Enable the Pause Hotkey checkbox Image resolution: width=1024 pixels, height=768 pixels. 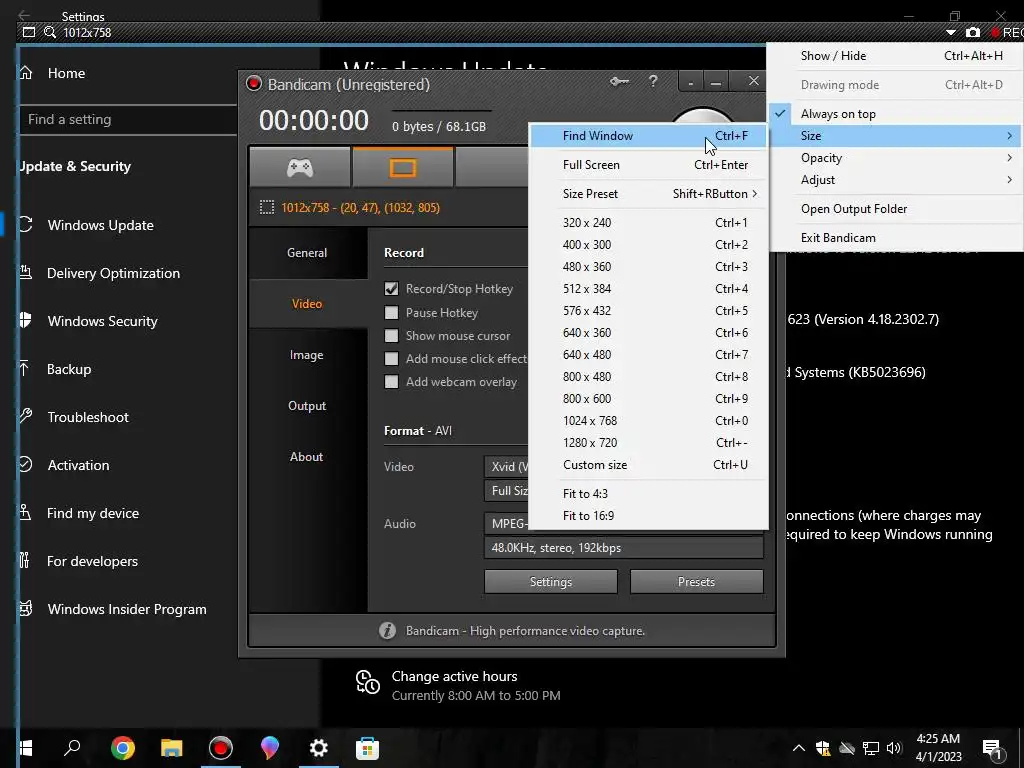pyautogui.click(x=391, y=313)
